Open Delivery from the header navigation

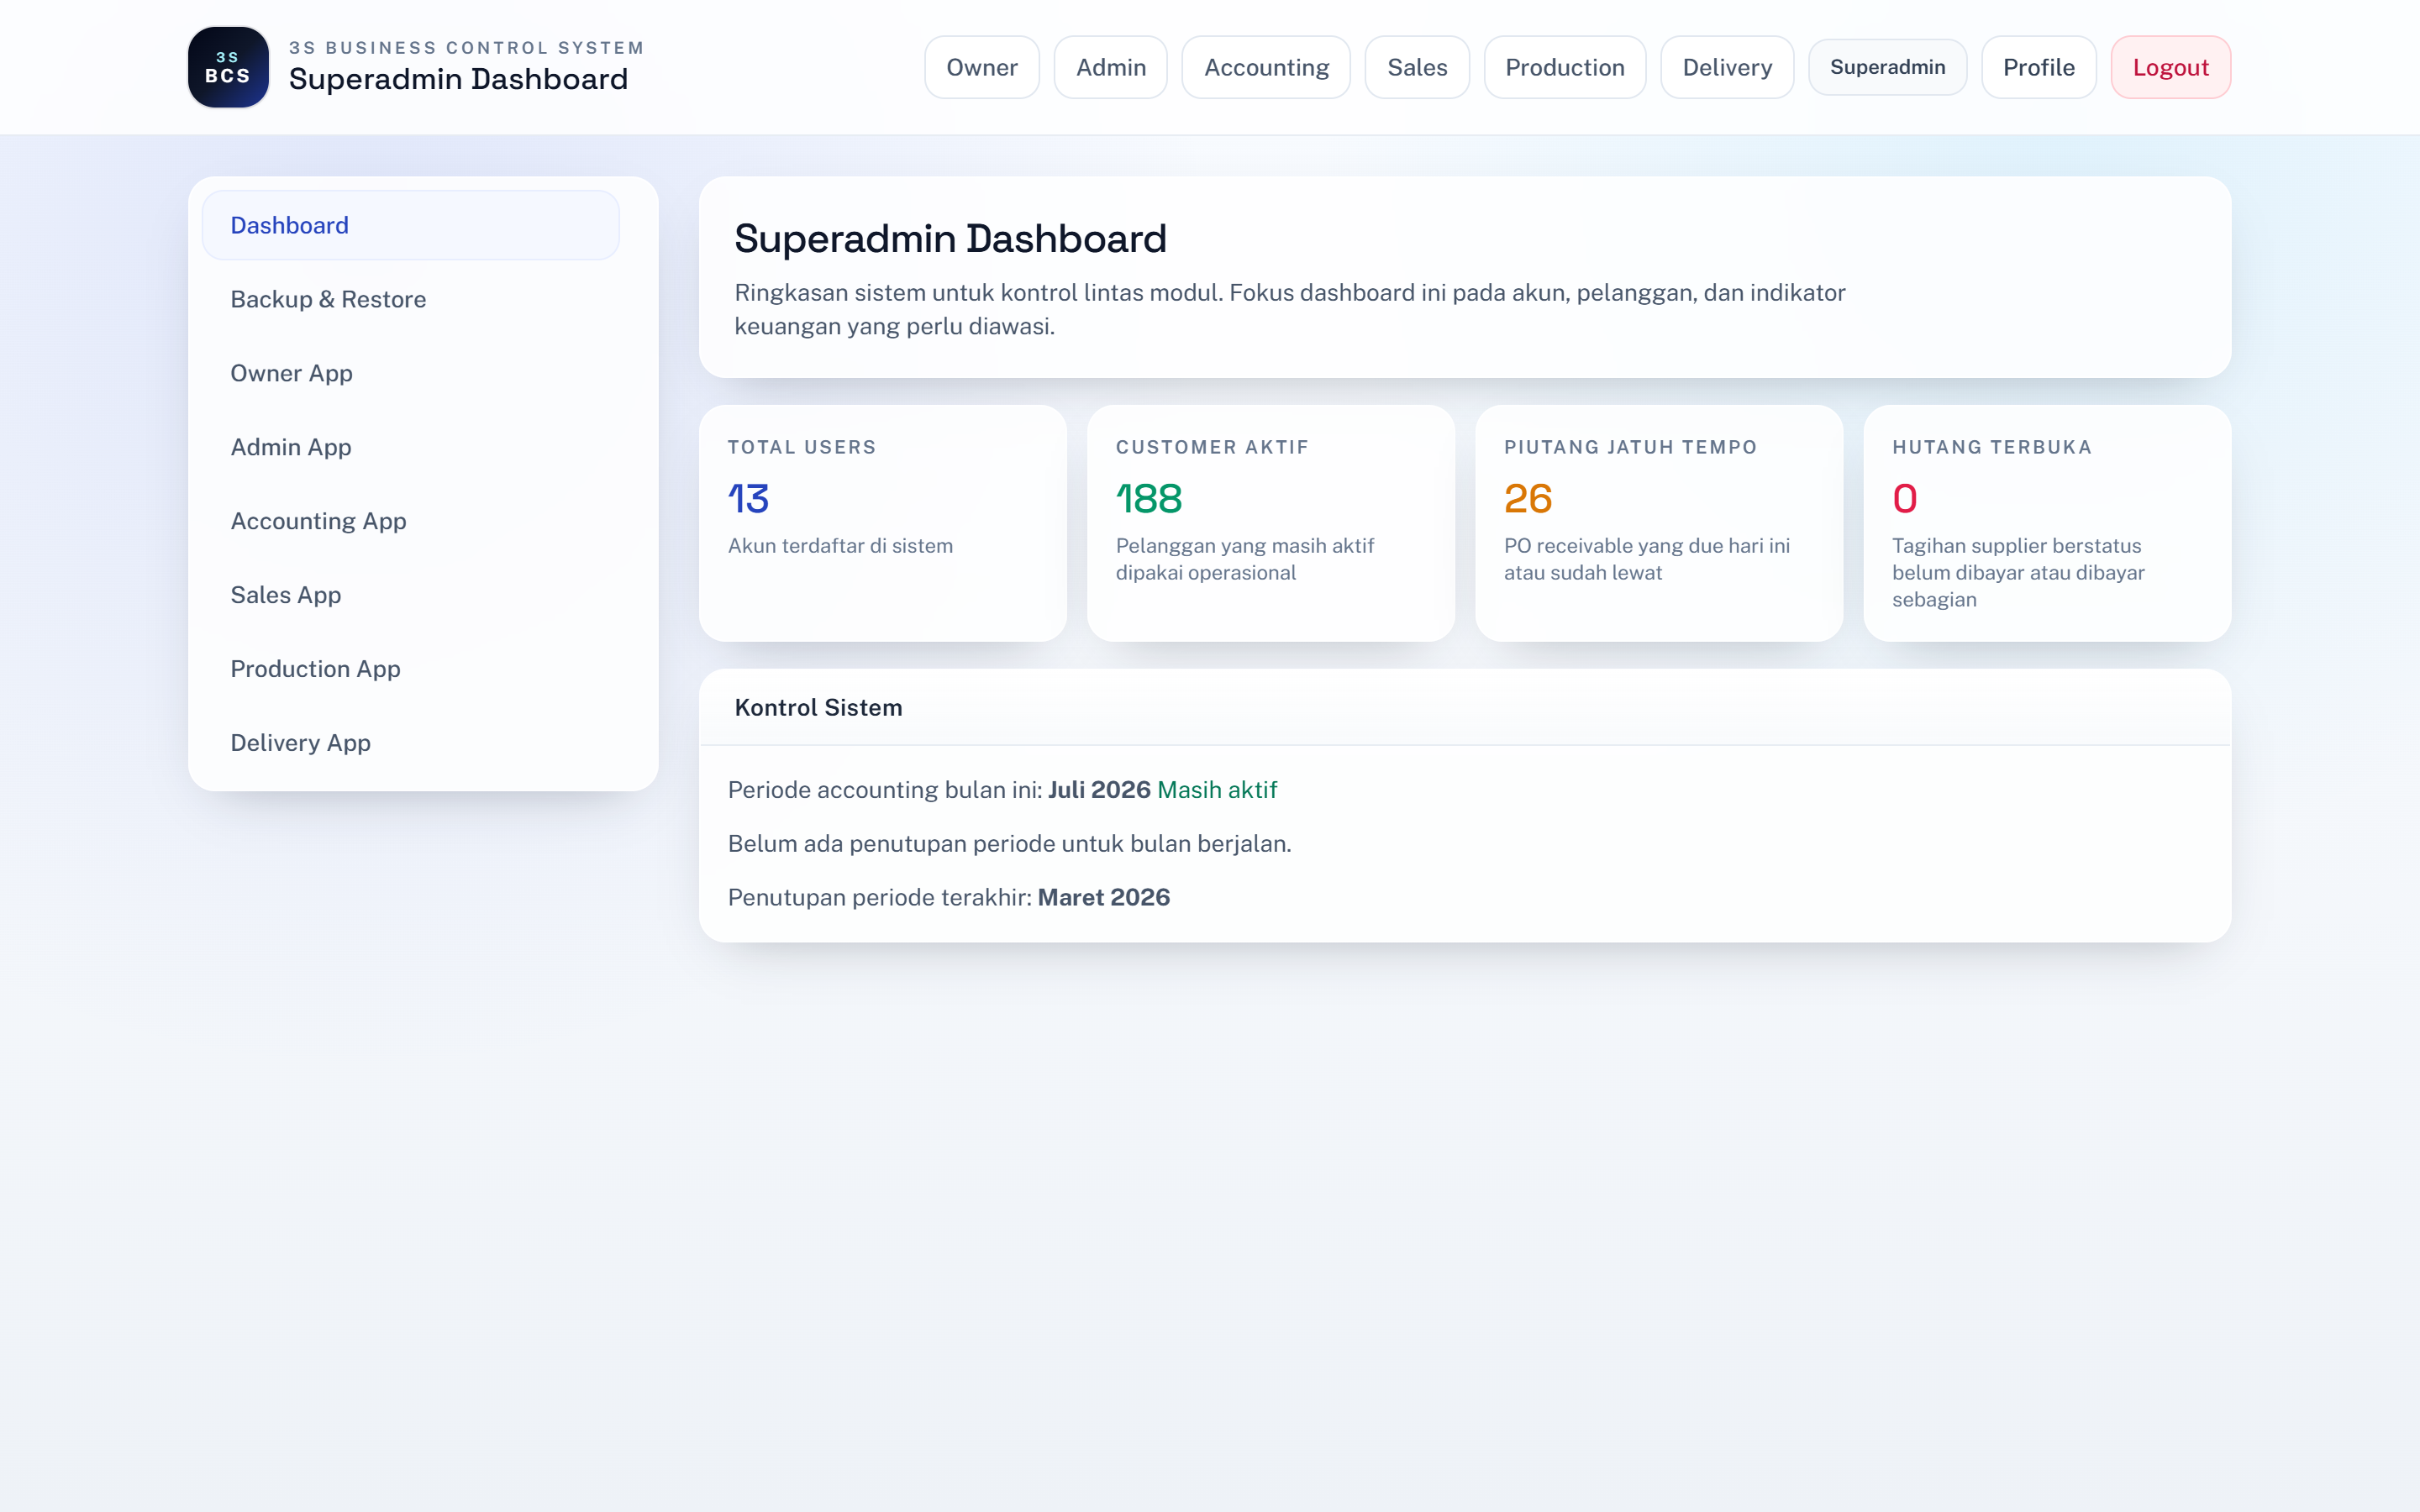point(1727,67)
